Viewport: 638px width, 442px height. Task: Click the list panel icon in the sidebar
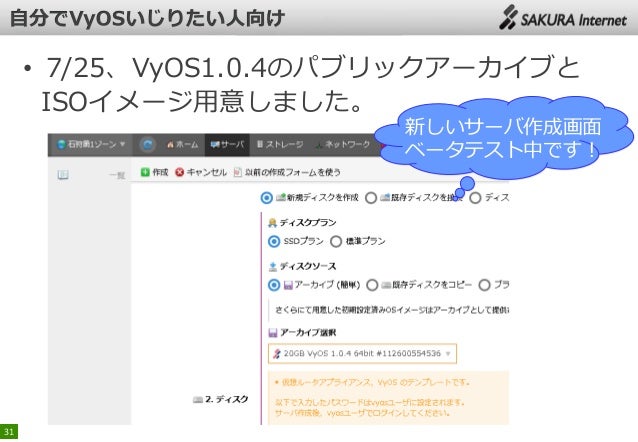[x=63, y=175]
